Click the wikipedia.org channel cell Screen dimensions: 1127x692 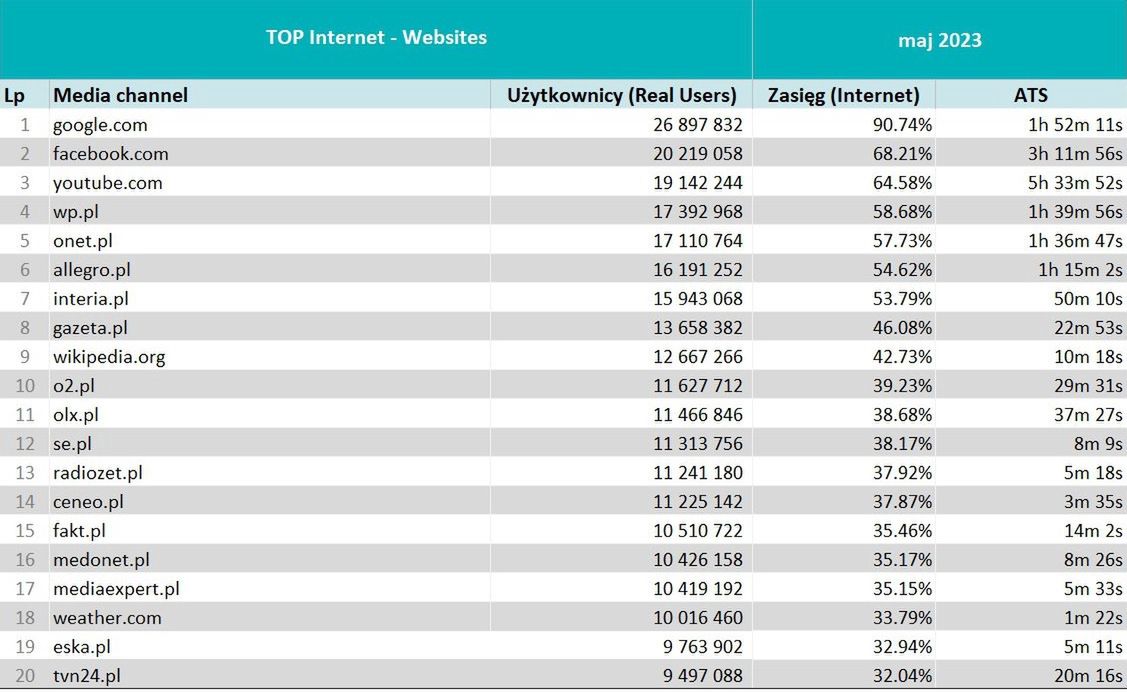[x=109, y=357]
